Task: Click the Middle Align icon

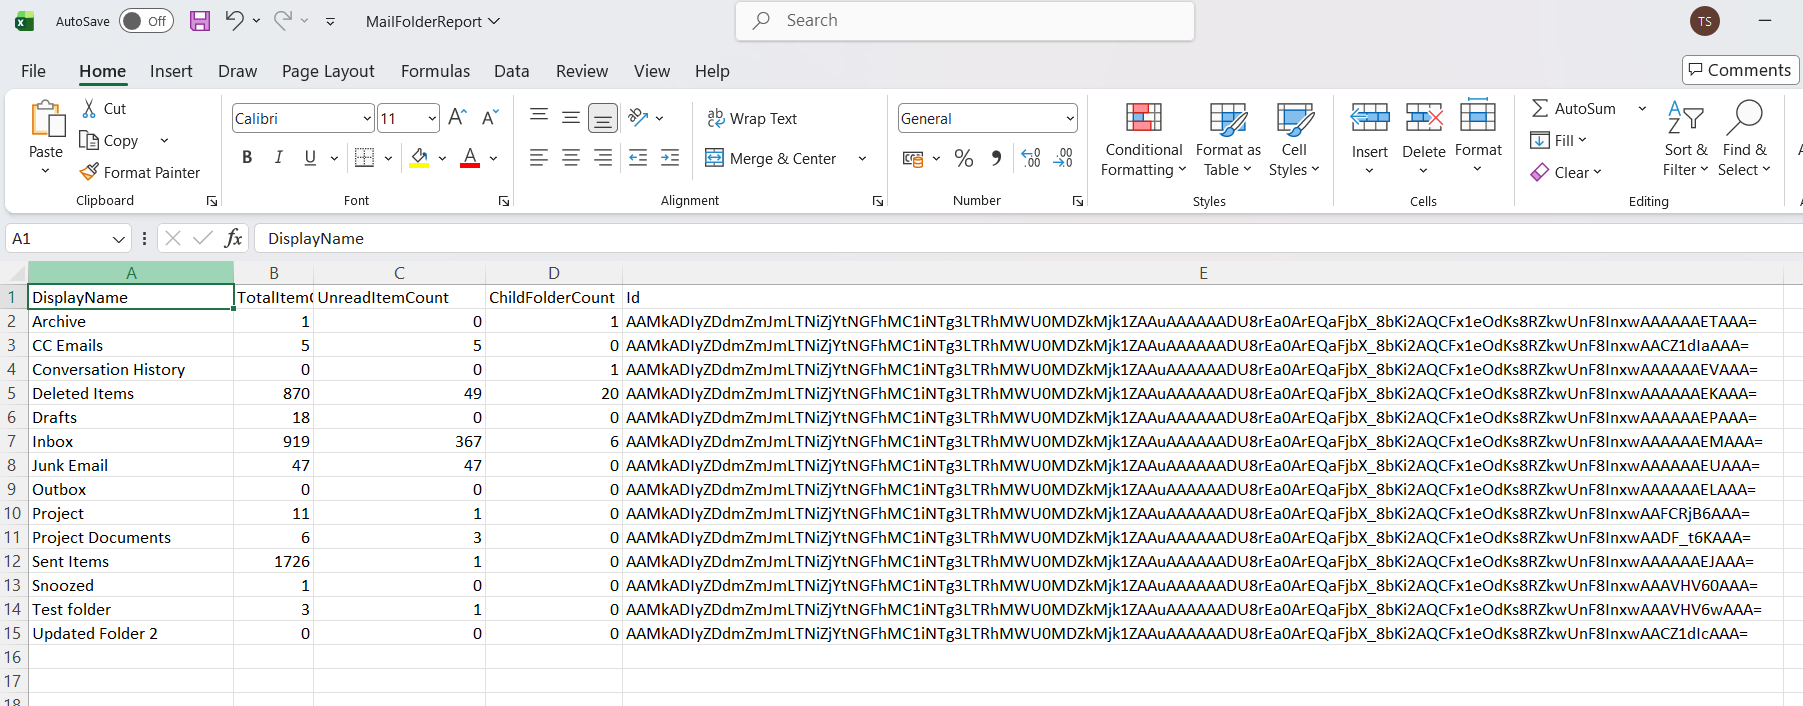Action: [x=571, y=117]
